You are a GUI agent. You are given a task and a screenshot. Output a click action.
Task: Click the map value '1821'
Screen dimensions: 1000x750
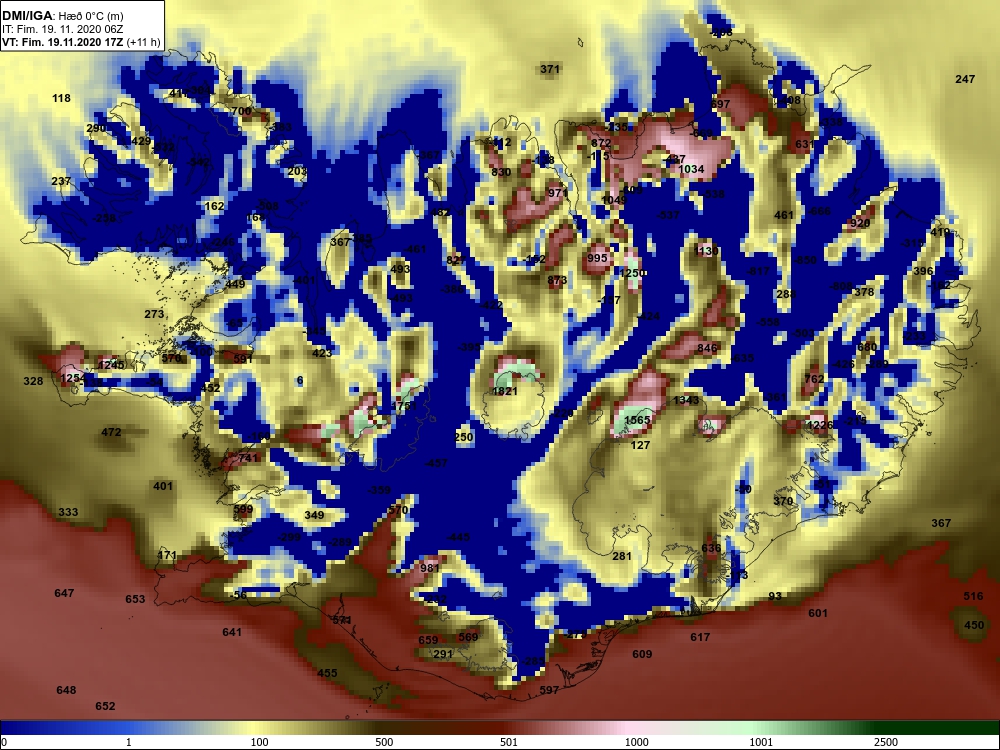[x=504, y=391]
